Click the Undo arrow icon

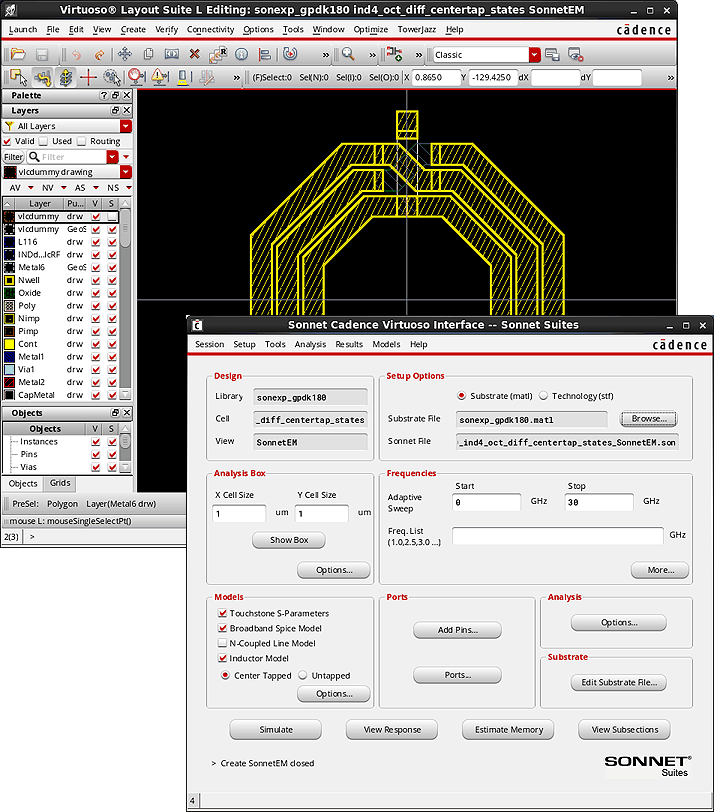pyautogui.click(x=76, y=54)
